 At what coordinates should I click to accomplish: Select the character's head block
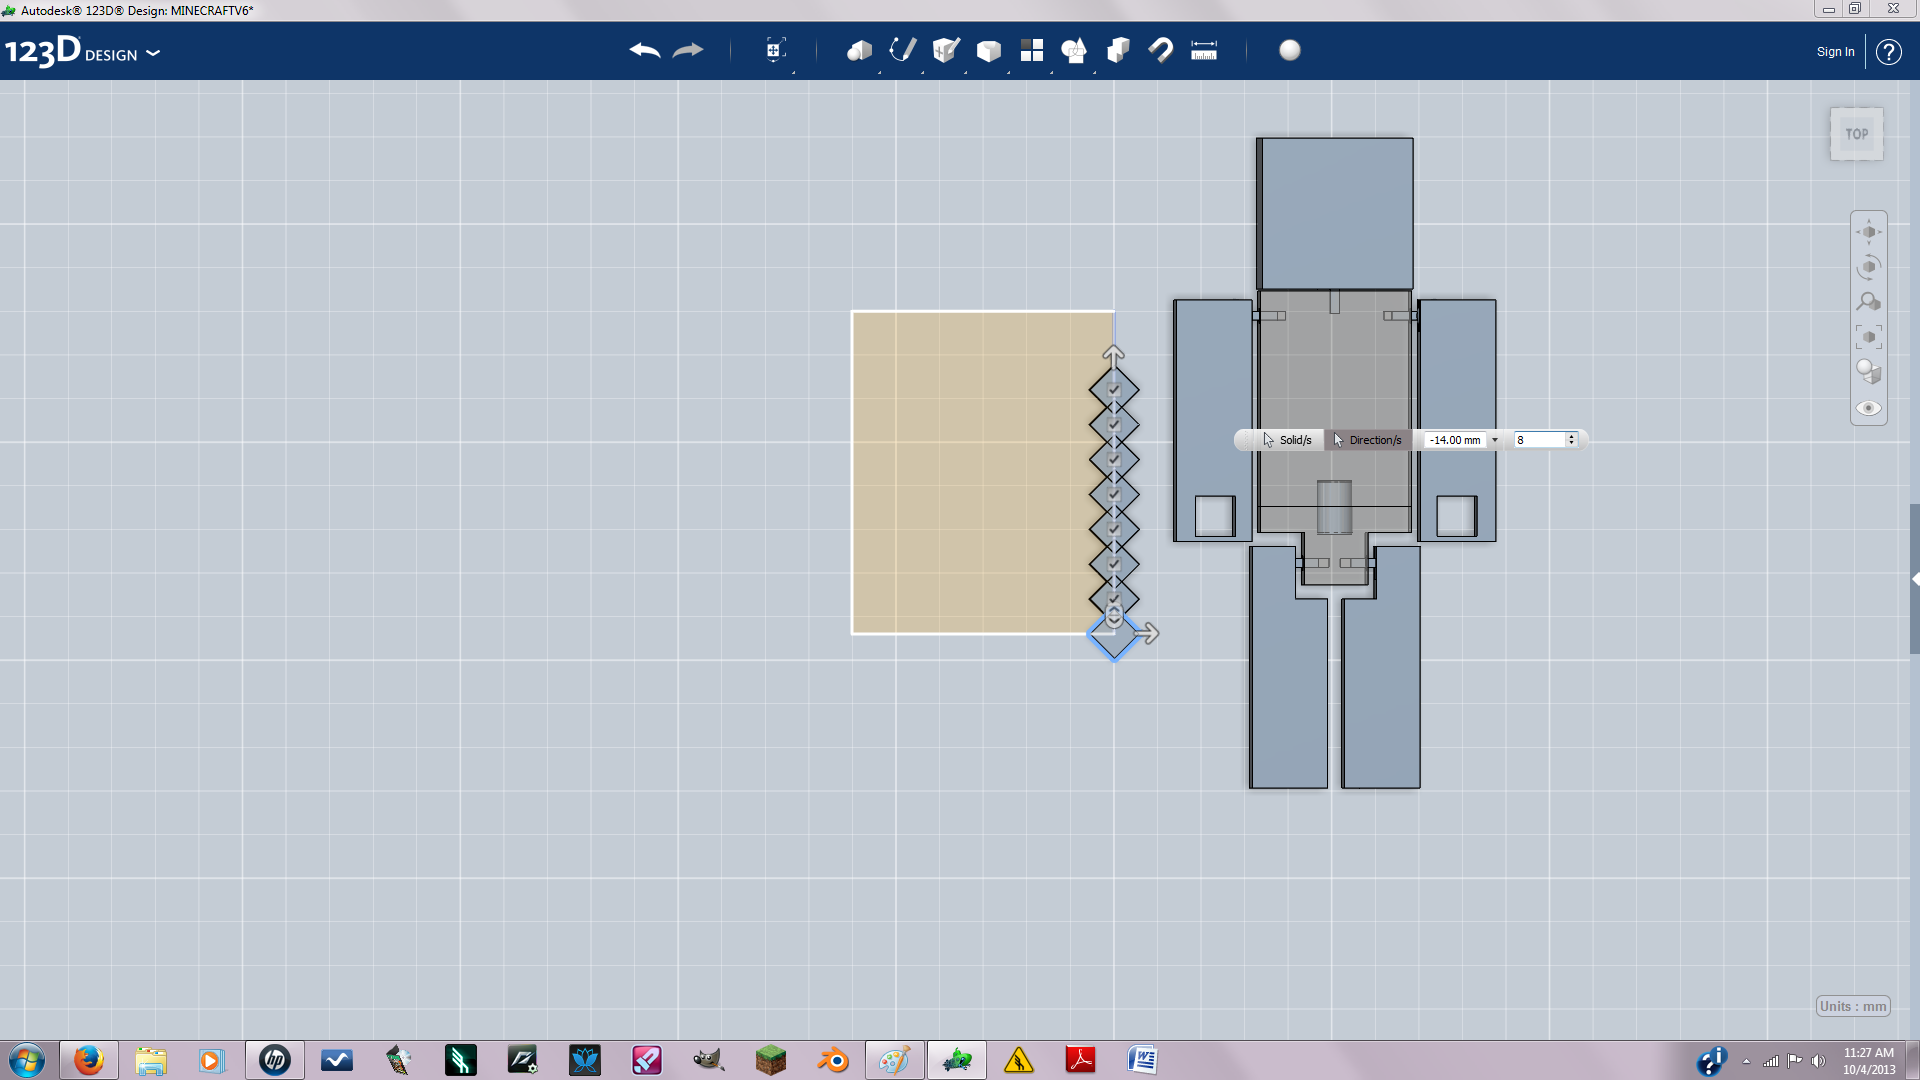point(1334,213)
